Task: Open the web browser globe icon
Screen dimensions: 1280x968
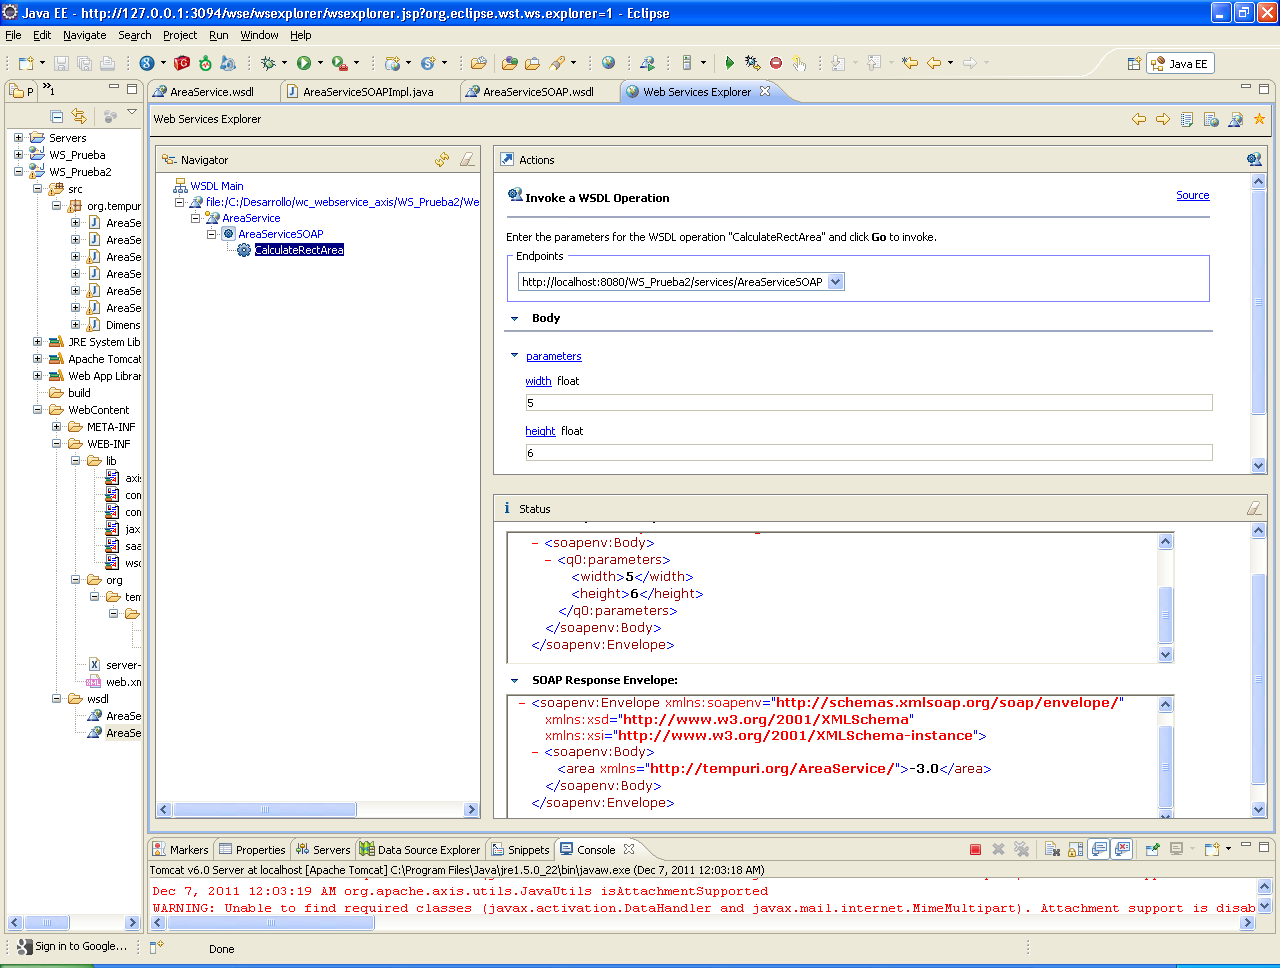Action: [x=608, y=63]
